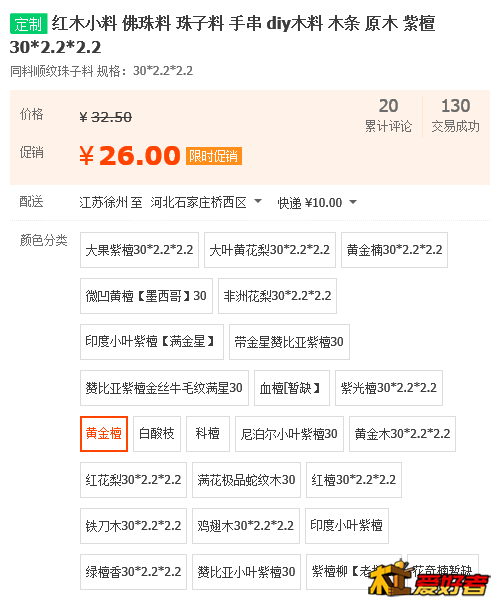This screenshot has height=602, width=499.
Task: Select 鸡翅木30*2.2*2.2 variant
Action: (246, 526)
